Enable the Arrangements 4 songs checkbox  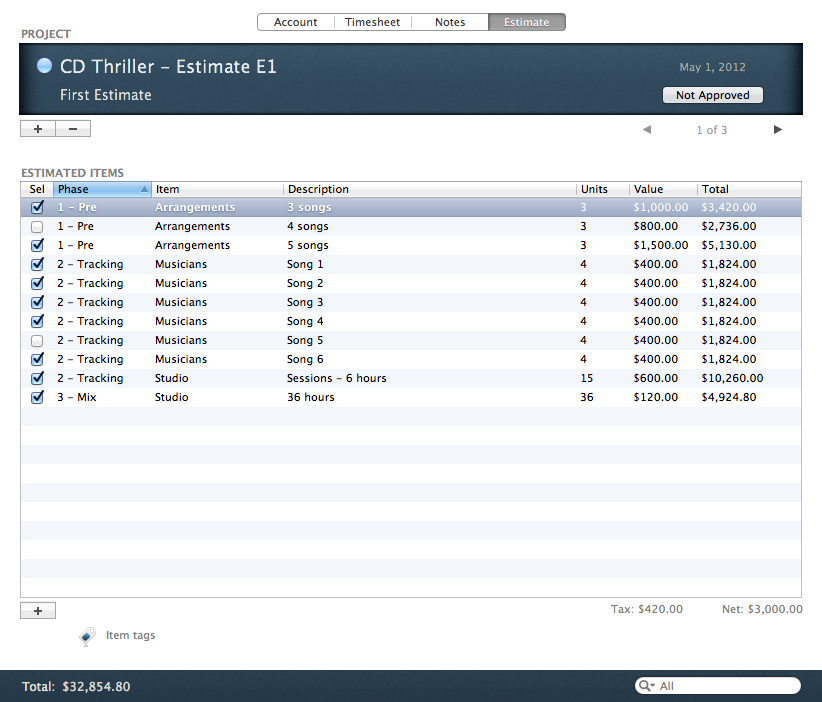(37, 227)
